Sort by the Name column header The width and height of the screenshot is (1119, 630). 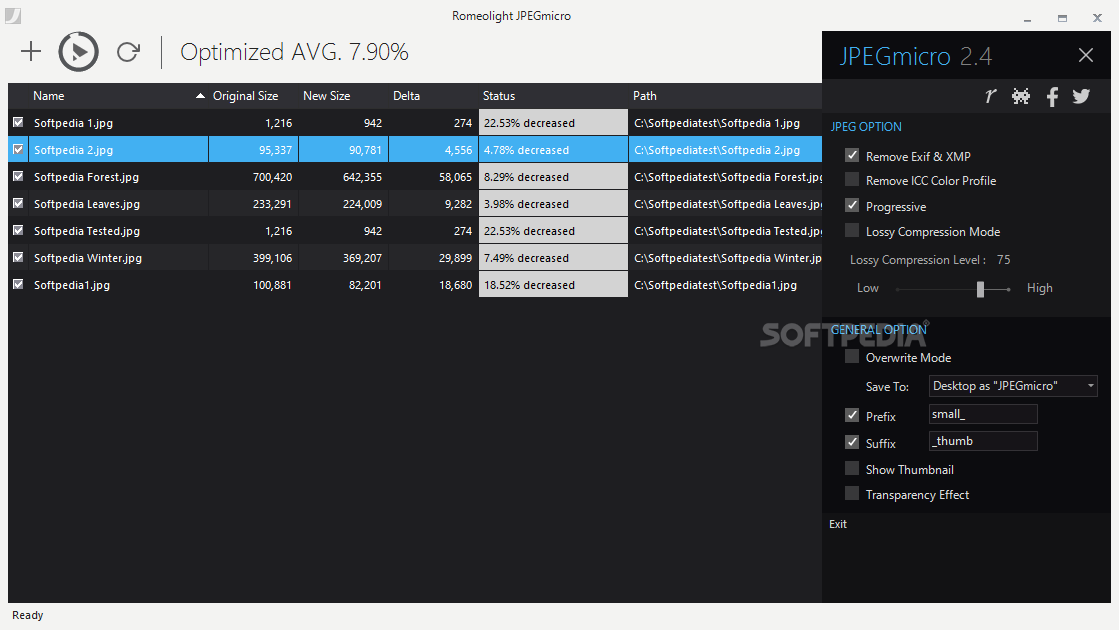49,96
